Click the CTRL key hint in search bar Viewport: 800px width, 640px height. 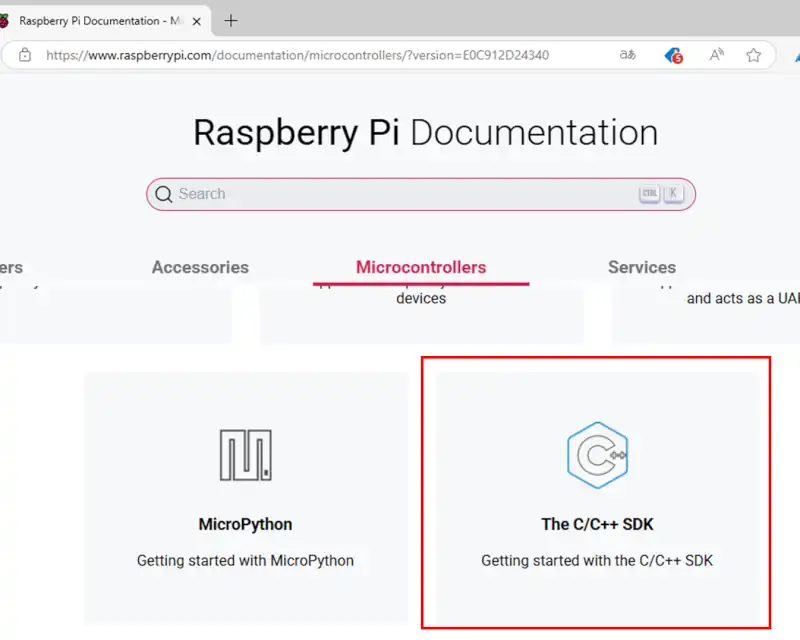pyautogui.click(x=649, y=193)
